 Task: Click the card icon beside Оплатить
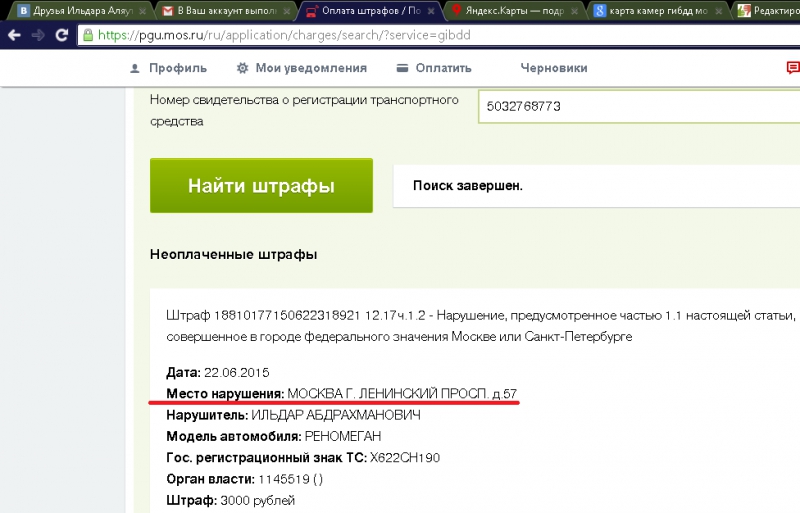click(403, 68)
